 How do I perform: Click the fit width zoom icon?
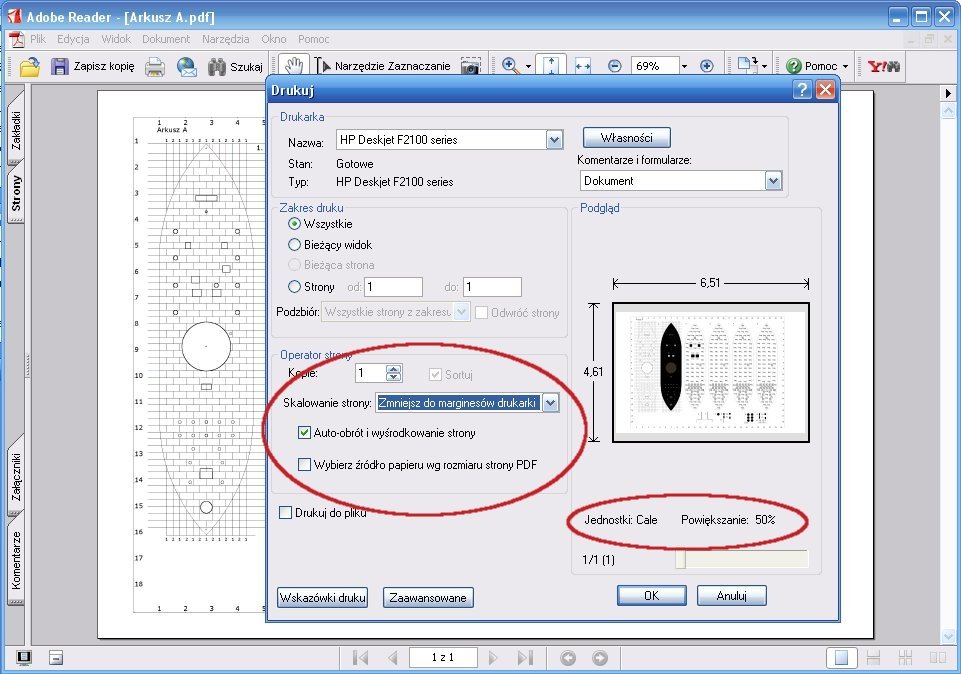(x=582, y=66)
